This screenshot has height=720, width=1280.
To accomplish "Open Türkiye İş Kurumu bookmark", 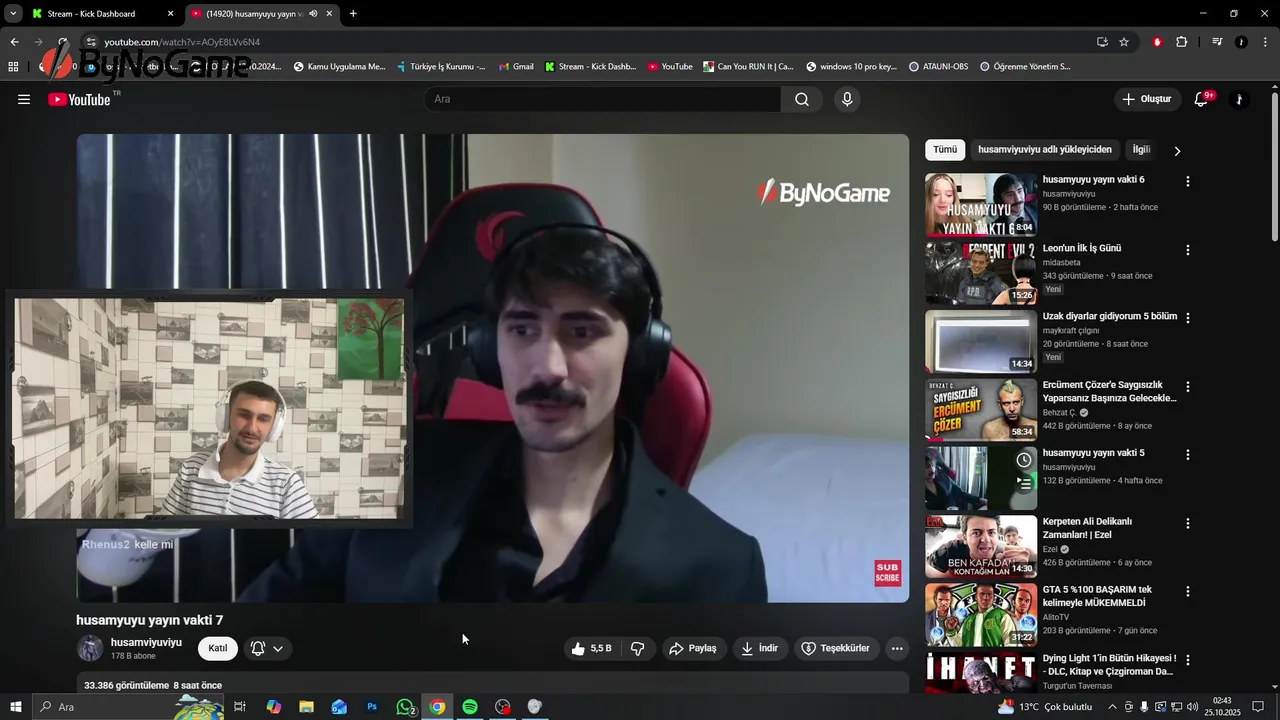I will click(440, 67).
